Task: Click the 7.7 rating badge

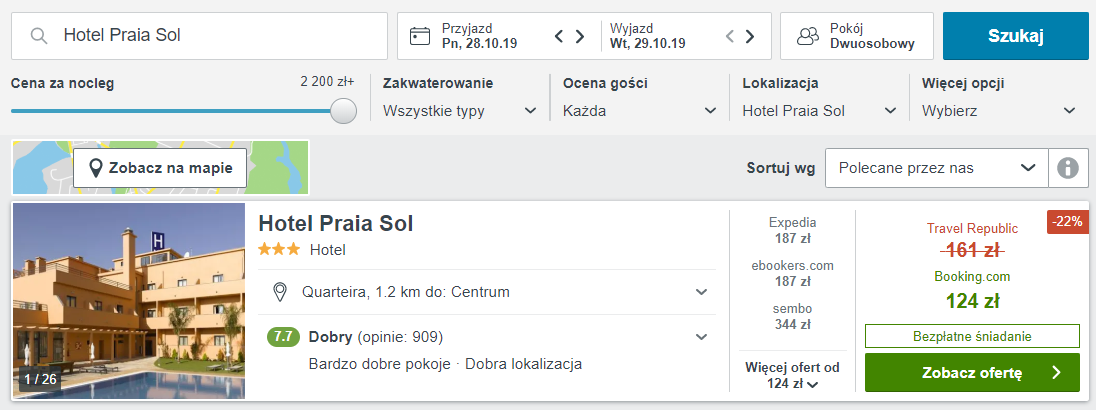Action: (283, 337)
